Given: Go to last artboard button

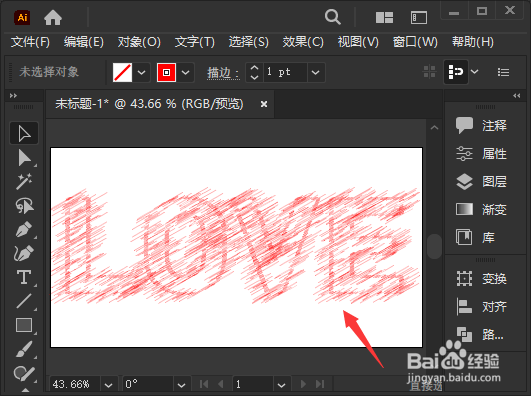Looking at the screenshot, I should [320, 384].
